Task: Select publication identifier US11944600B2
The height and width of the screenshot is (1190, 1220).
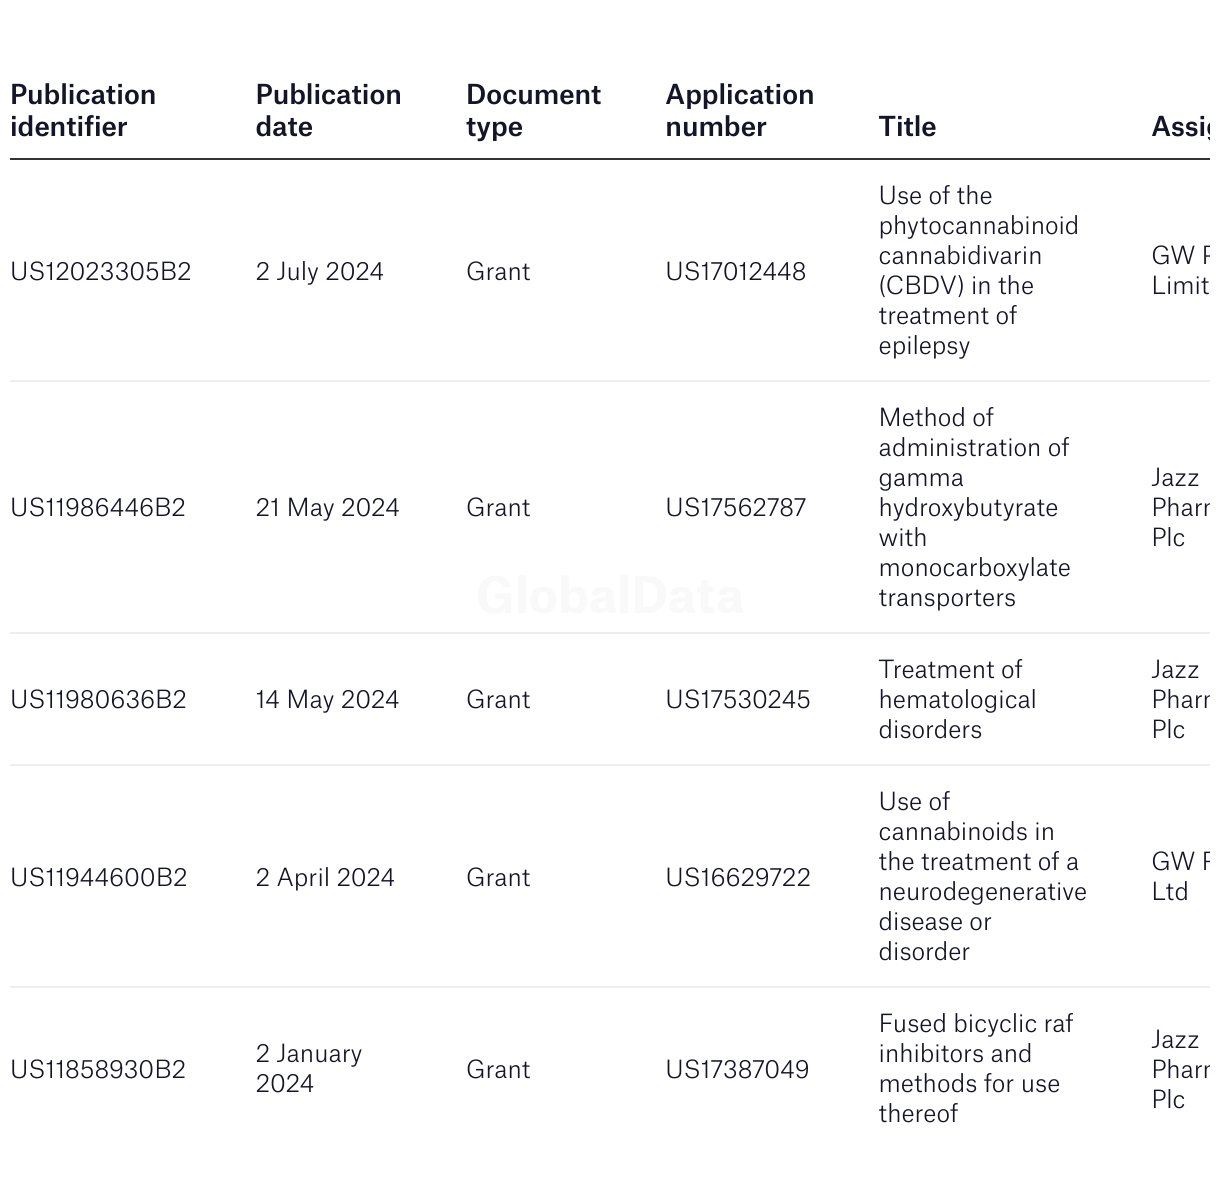Action: (x=99, y=878)
